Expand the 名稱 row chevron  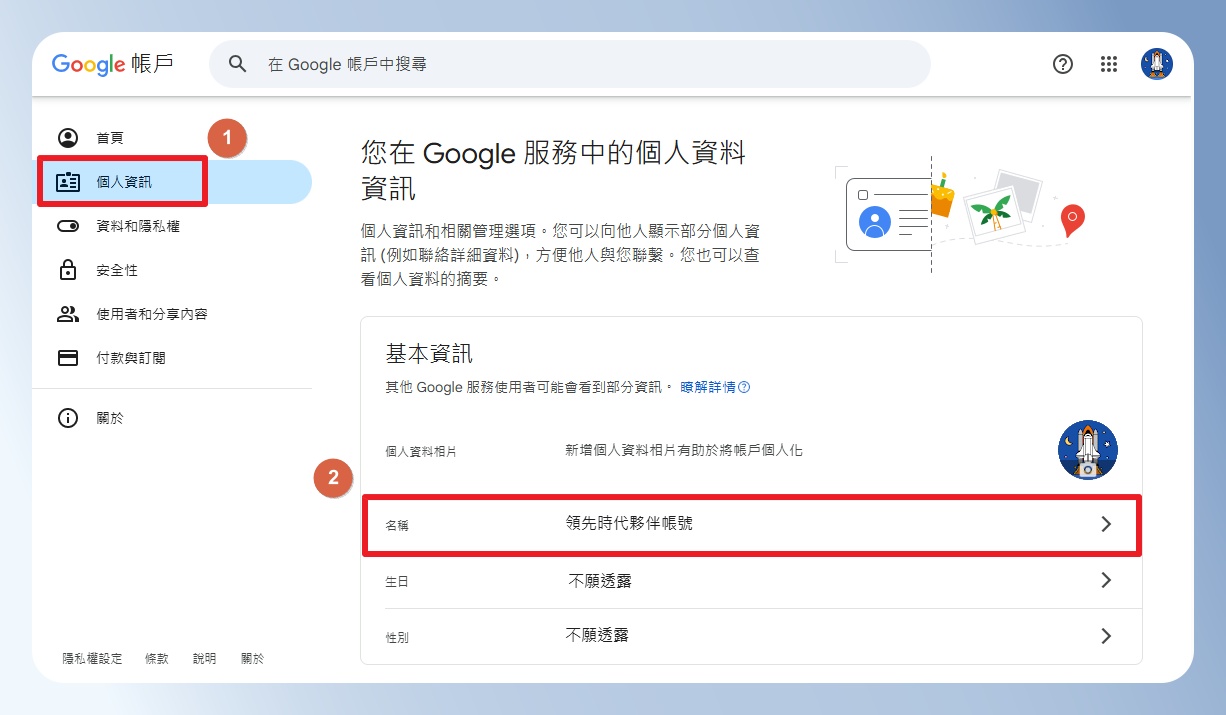[1106, 524]
